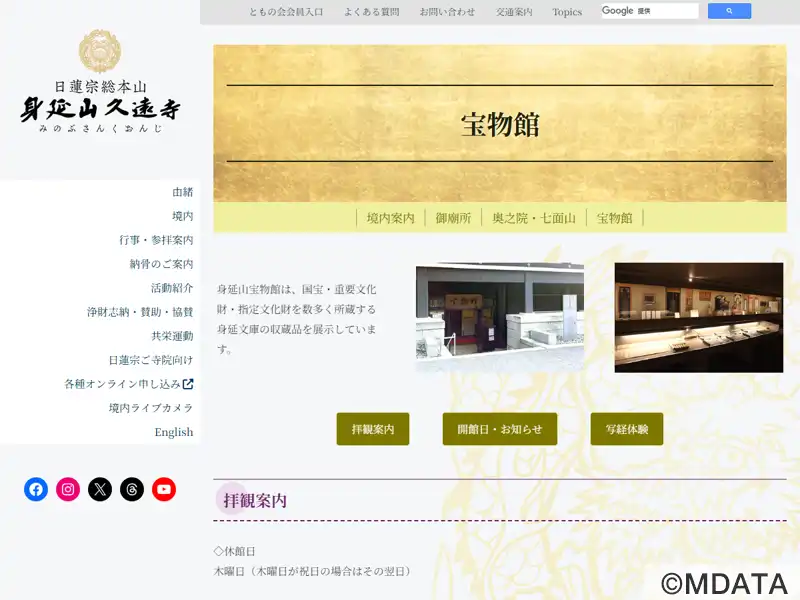Select 日蓮宗ご寺院向け in the sidebar

(x=151, y=360)
